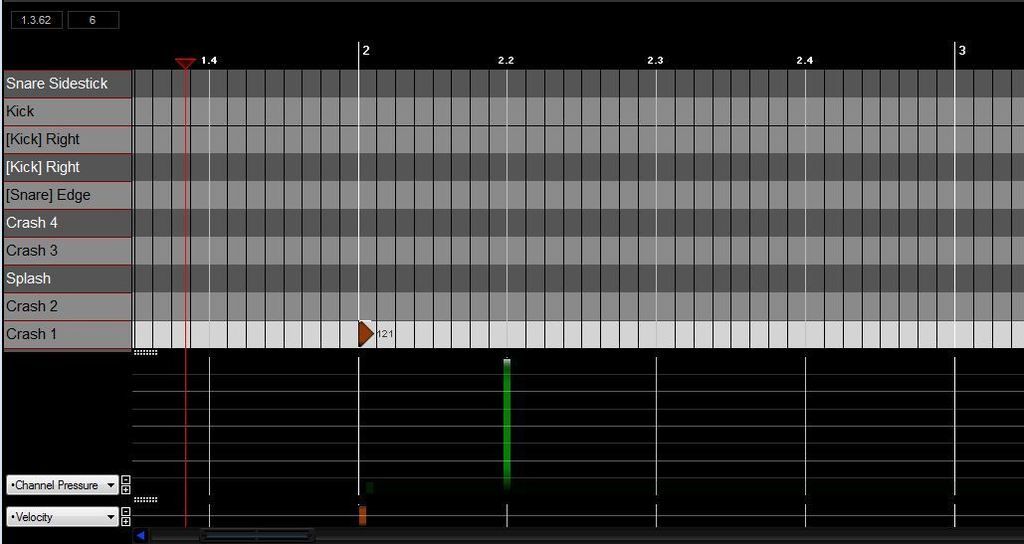The image size is (1024, 544).
Task: Select the Splash row label
Action: point(68,279)
